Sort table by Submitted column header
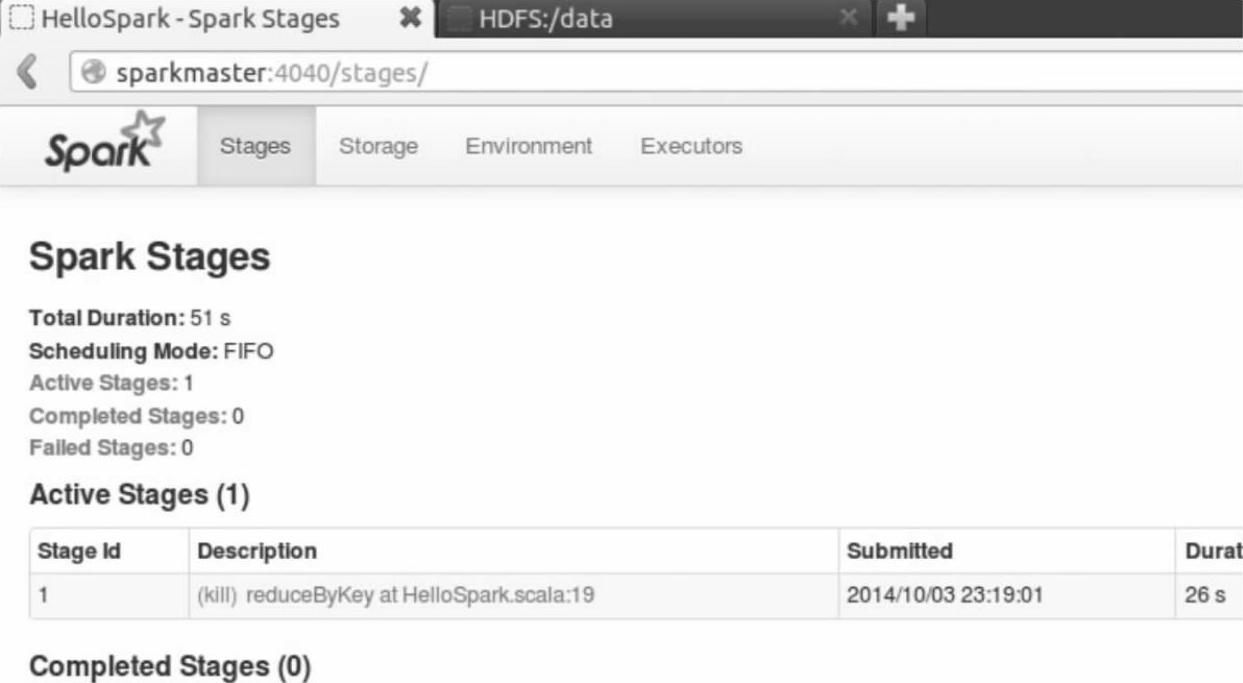 (x=899, y=551)
